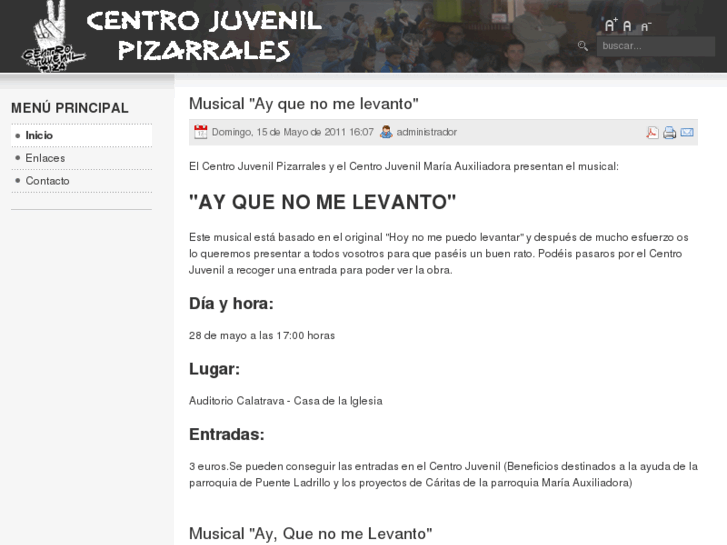The width and height of the screenshot is (727, 545).
Task: Click the calendar date icon
Action: pos(200,132)
